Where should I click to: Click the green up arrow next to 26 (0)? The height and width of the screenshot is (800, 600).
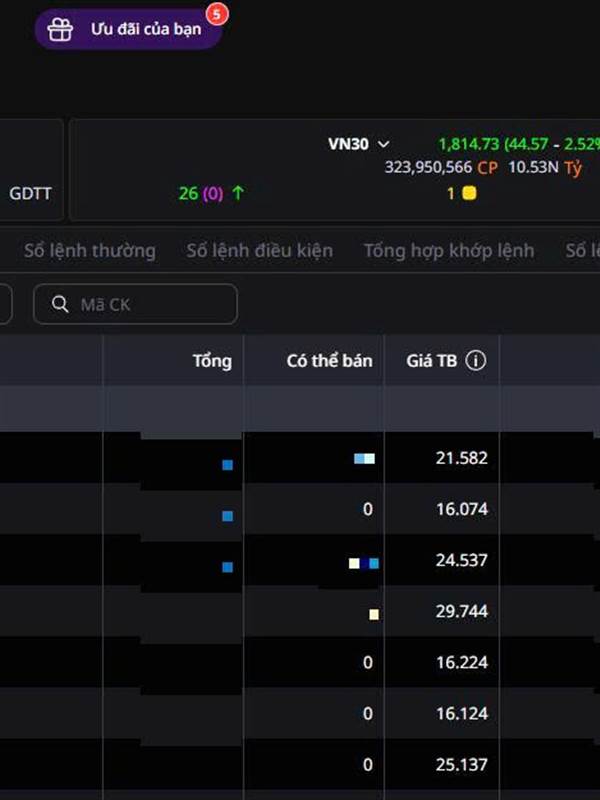238,193
